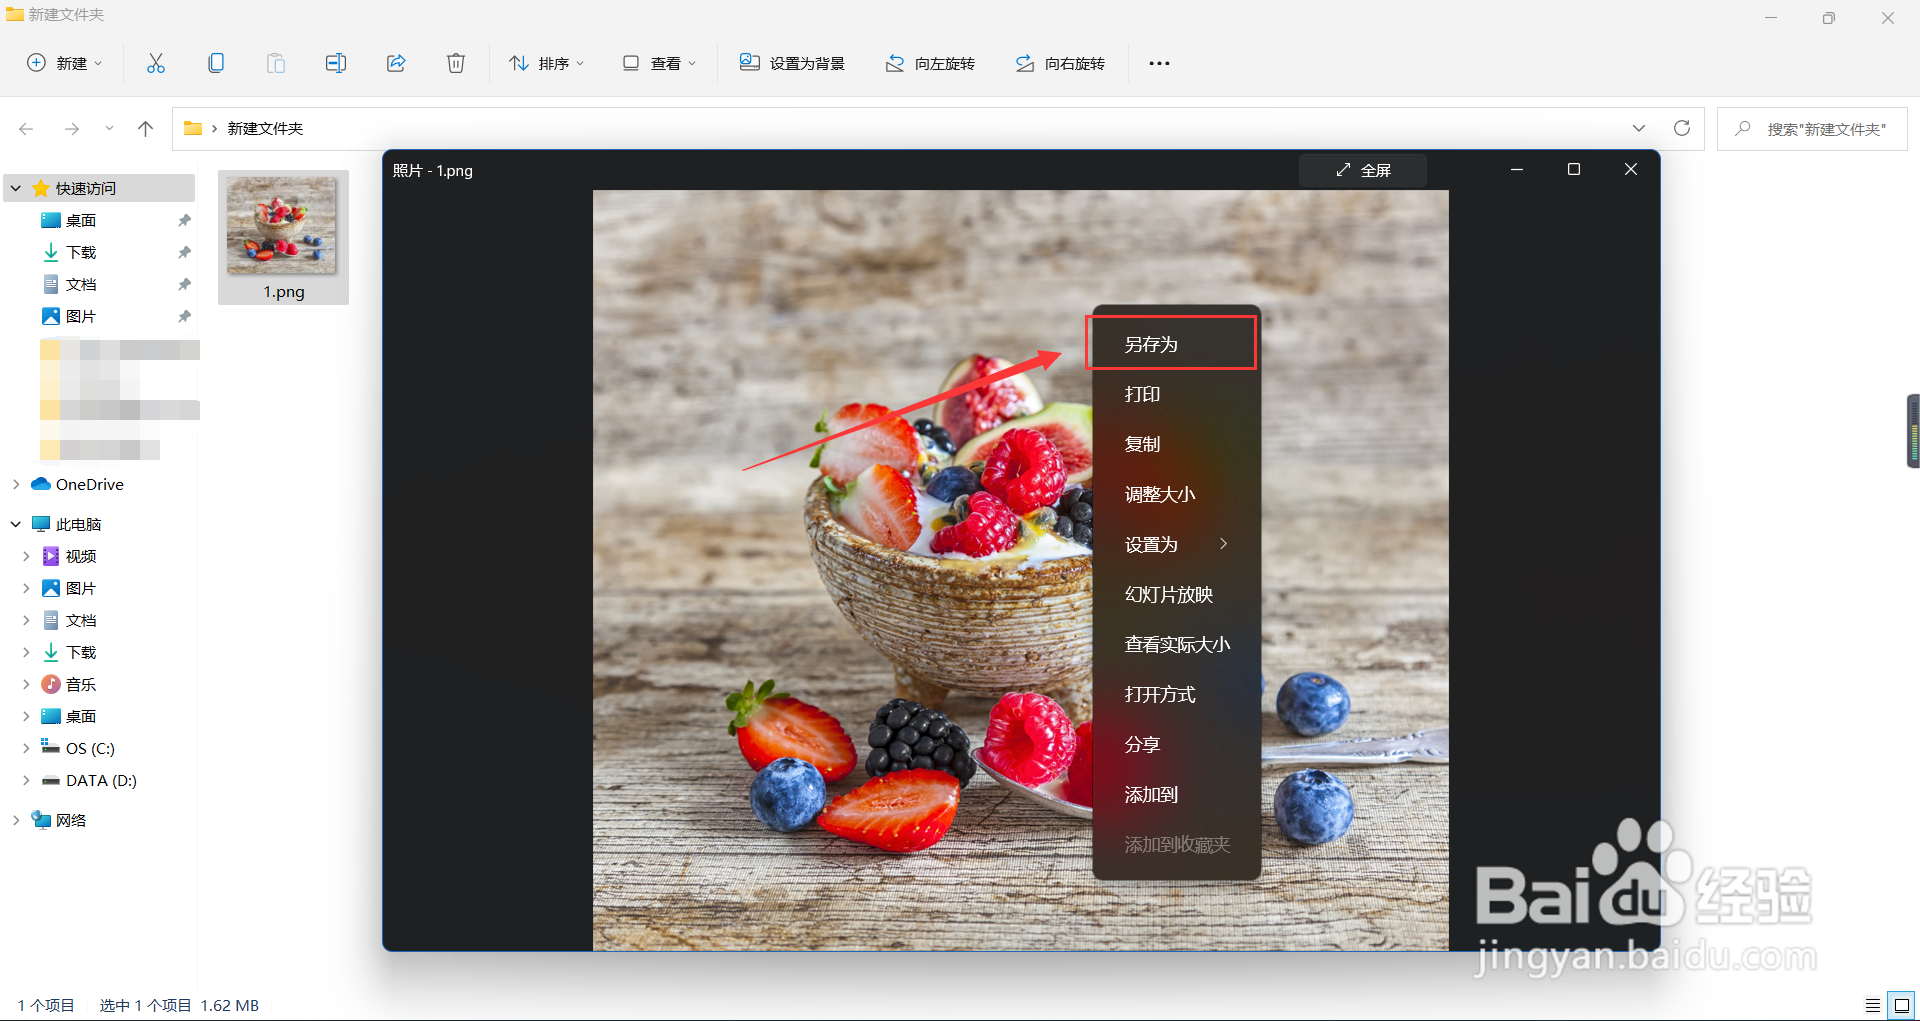
Task: Collapse the 此电脑 (This PC) node
Action: point(16,524)
